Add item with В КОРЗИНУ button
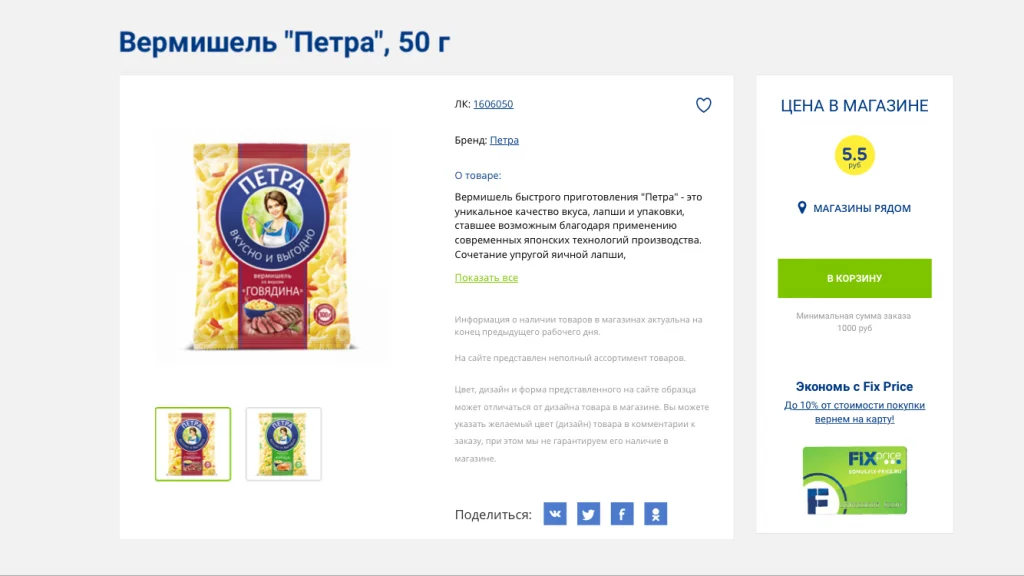Screen dimensions: 1024x576 (x=854, y=278)
